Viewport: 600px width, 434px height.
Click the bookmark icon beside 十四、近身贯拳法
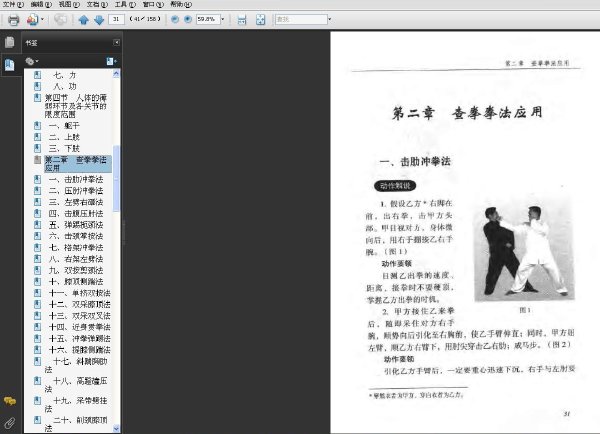[x=38, y=327]
